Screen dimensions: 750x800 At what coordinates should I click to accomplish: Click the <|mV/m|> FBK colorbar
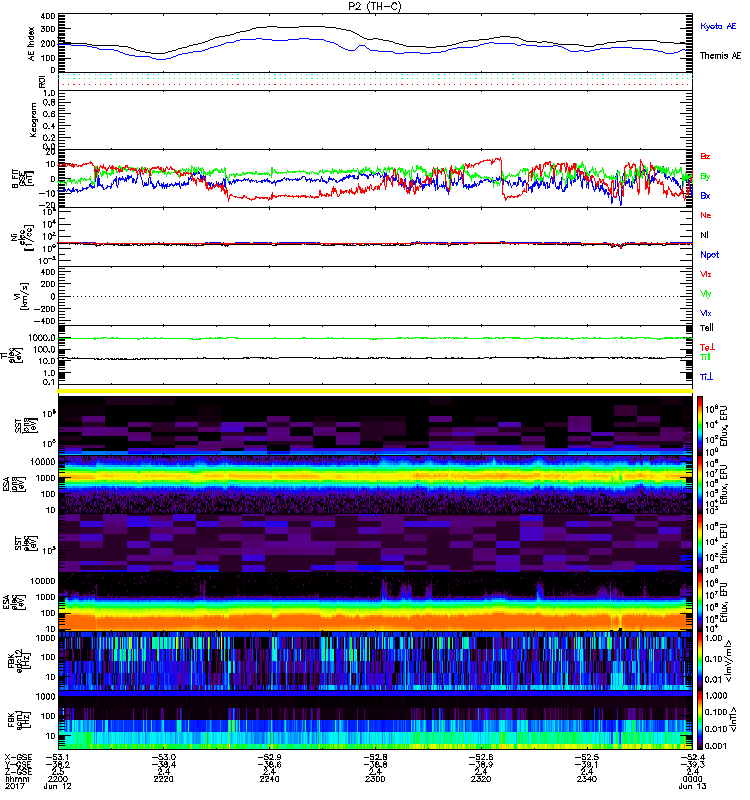click(x=700, y=661)
